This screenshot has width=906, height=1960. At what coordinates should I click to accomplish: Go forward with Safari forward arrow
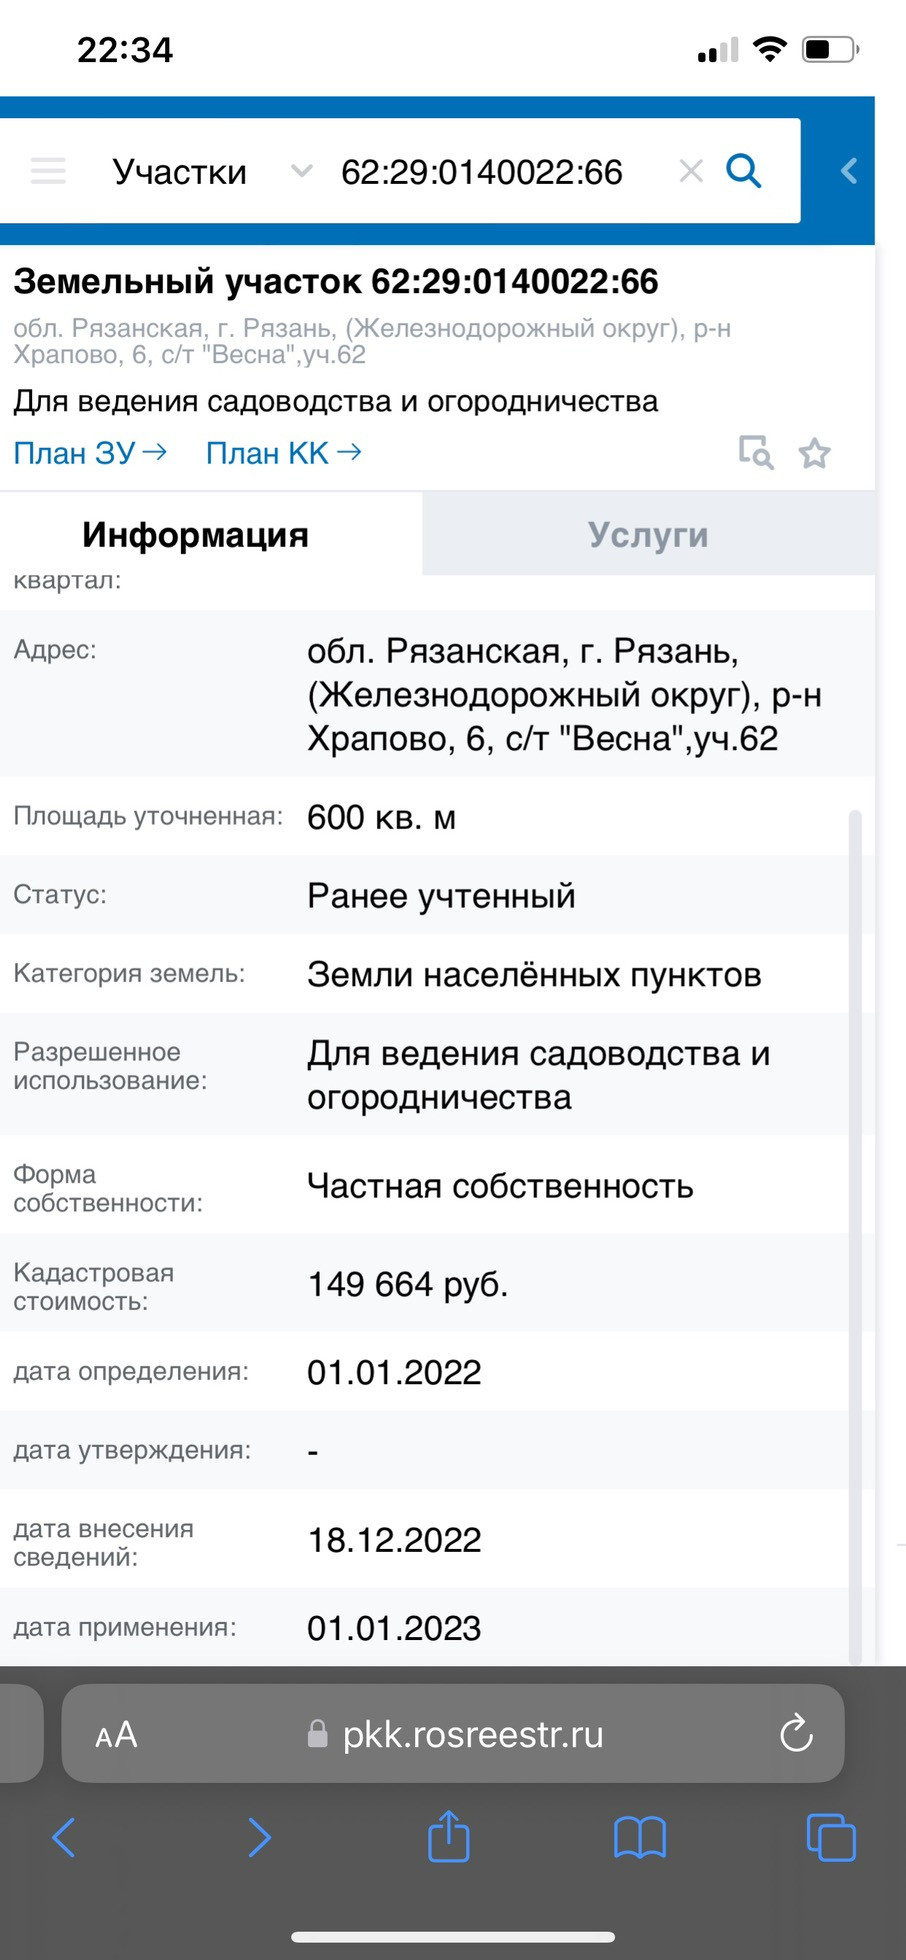tap(259, 1837)
